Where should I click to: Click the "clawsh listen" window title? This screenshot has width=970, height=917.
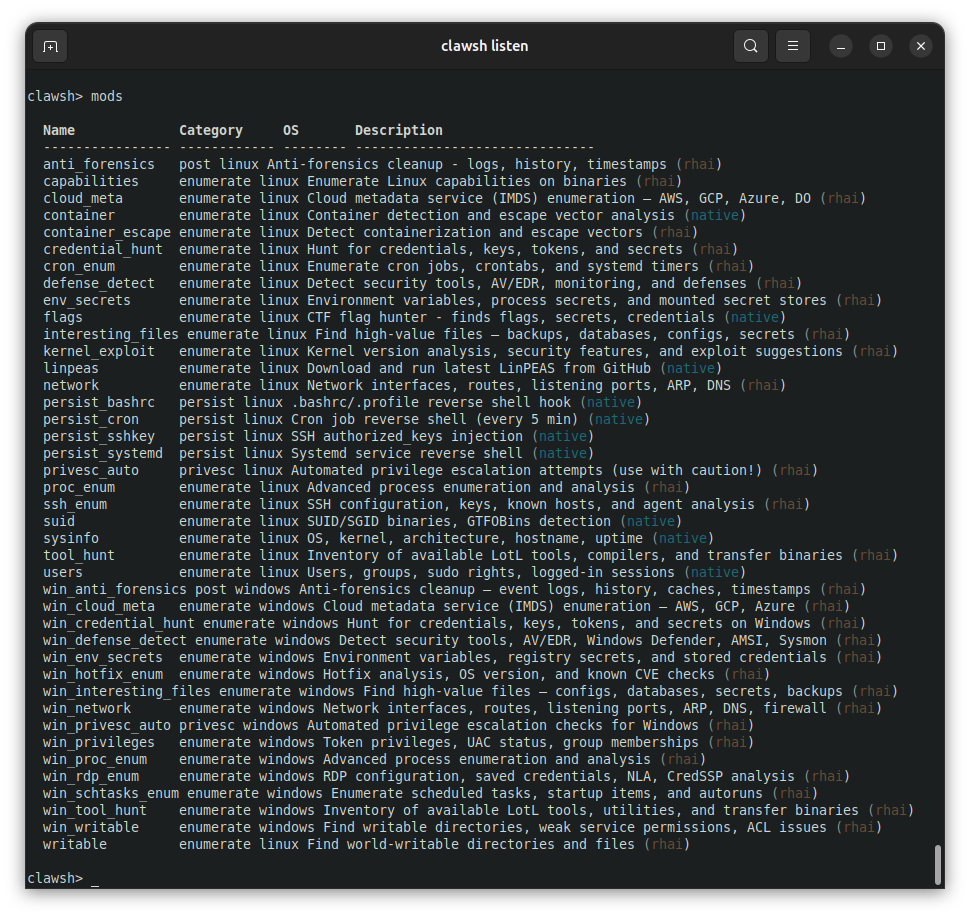pos(484,46)
